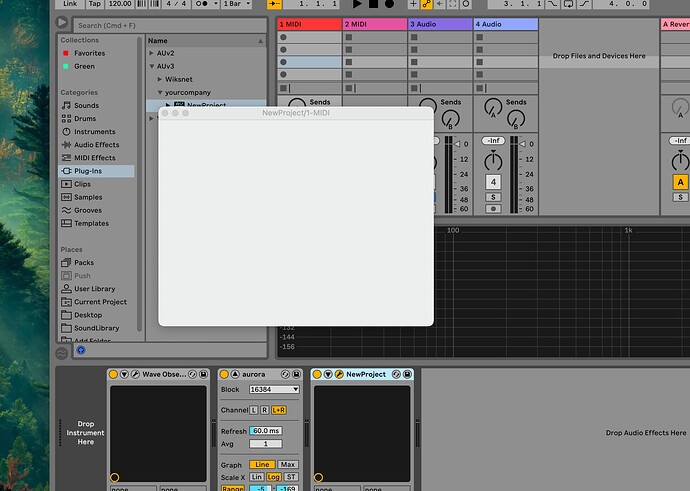Expand the AUv2 folder
The width and height of the screenshot is (690, 491).
pos(151,53)
